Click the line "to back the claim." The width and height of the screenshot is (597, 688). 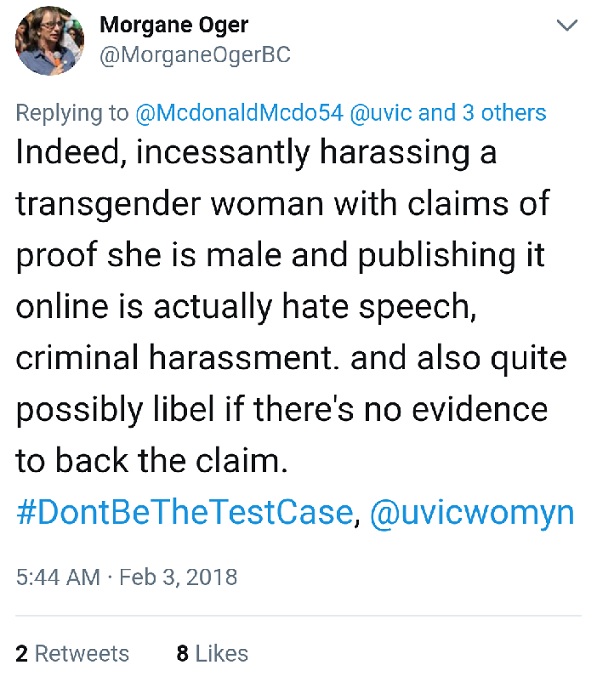[x=152, y=461]
